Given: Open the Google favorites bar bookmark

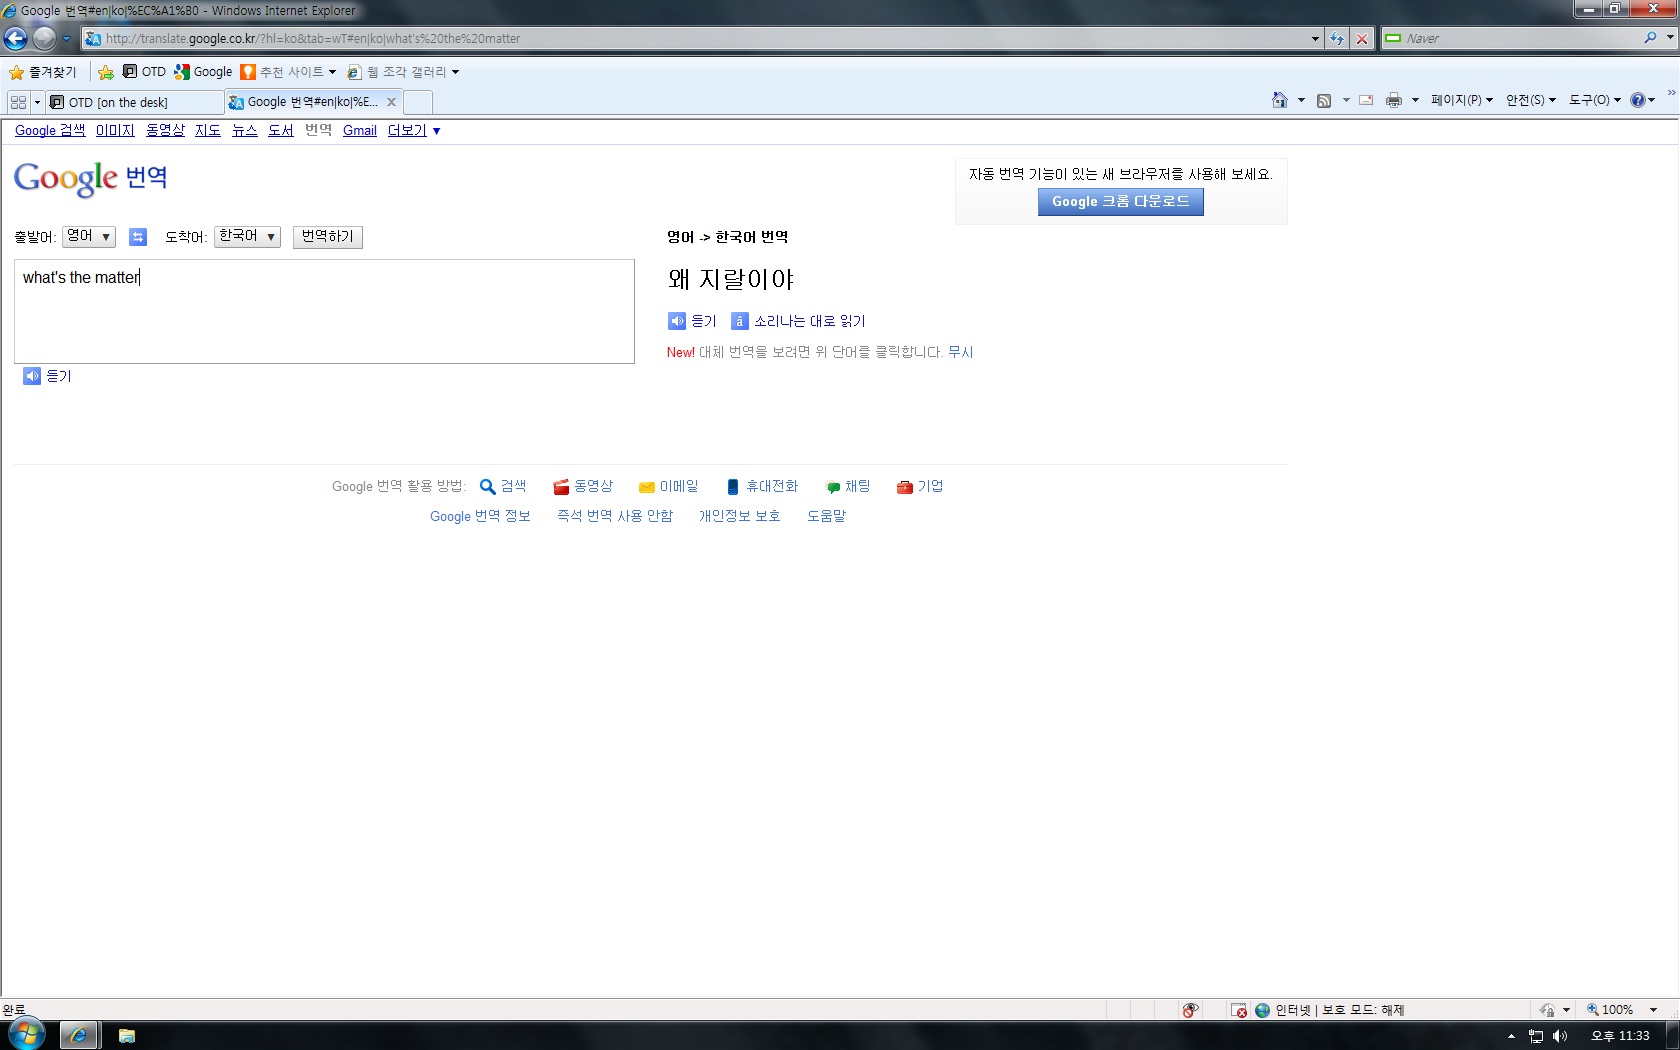Looking at the screenshot, I should pos(203,72).
